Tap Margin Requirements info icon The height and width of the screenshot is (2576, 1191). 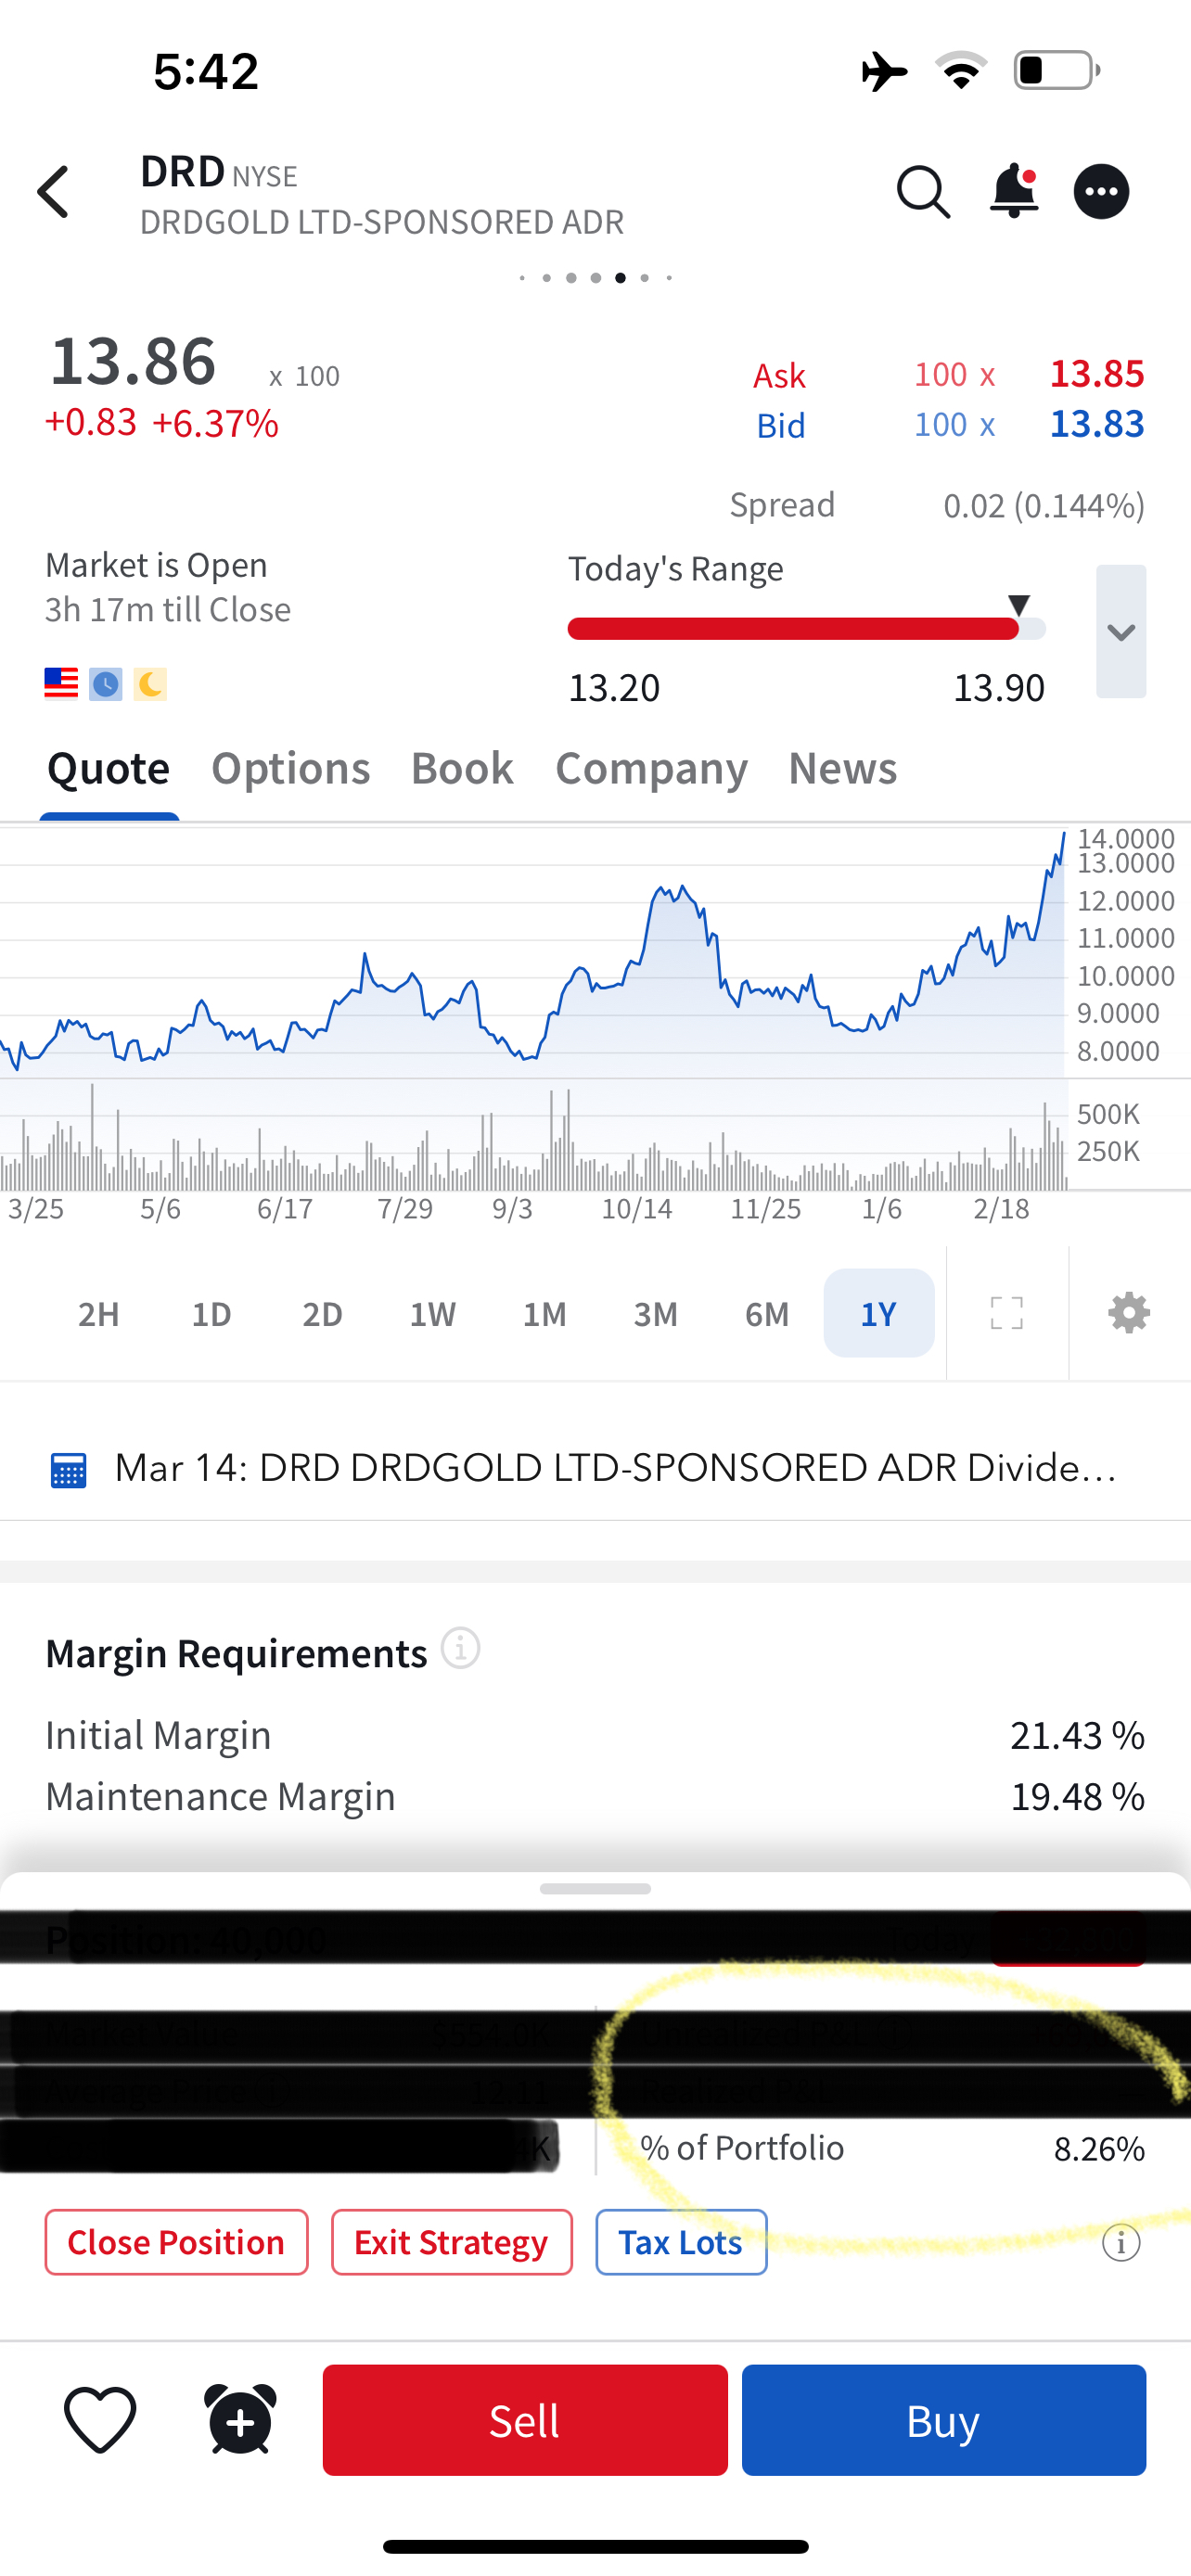(461, 1649)
